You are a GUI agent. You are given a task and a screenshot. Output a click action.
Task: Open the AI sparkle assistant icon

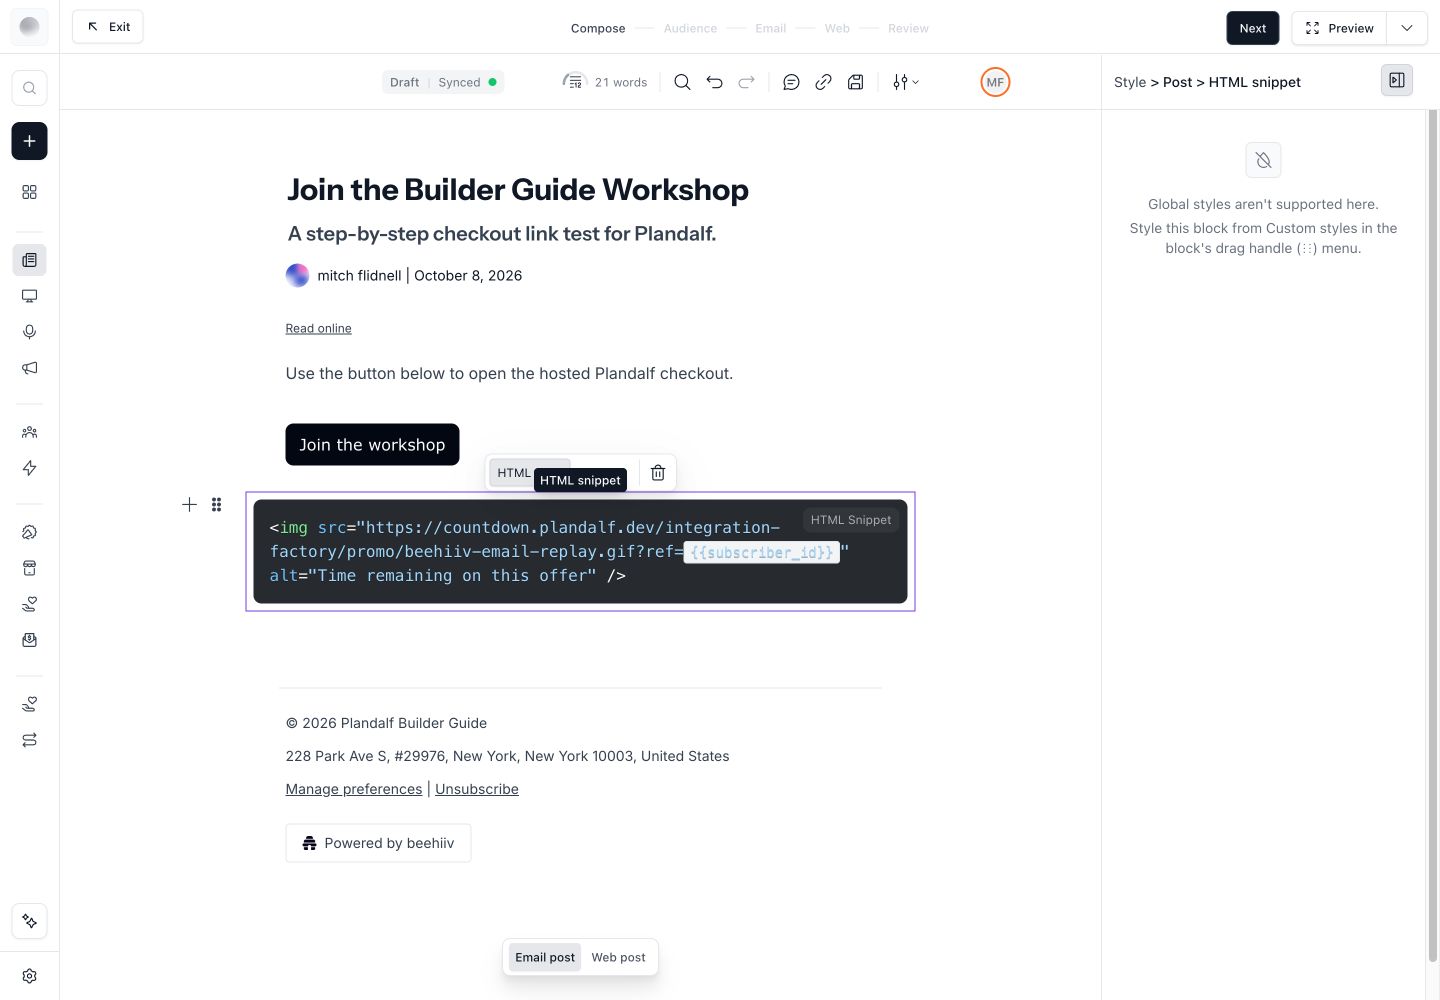(x=29, y=921)
